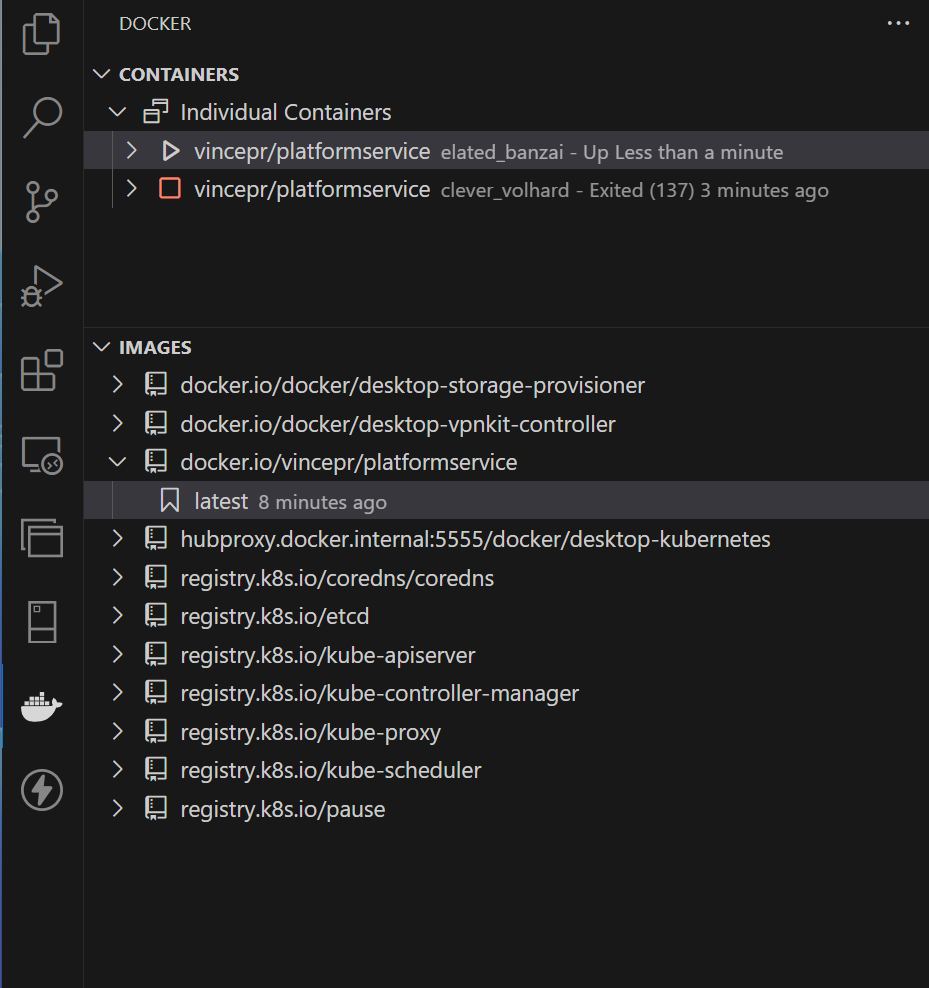Collapse docker.io/vincepr/platformservice image
Screen dimensions: 929x988
(118, 462)
